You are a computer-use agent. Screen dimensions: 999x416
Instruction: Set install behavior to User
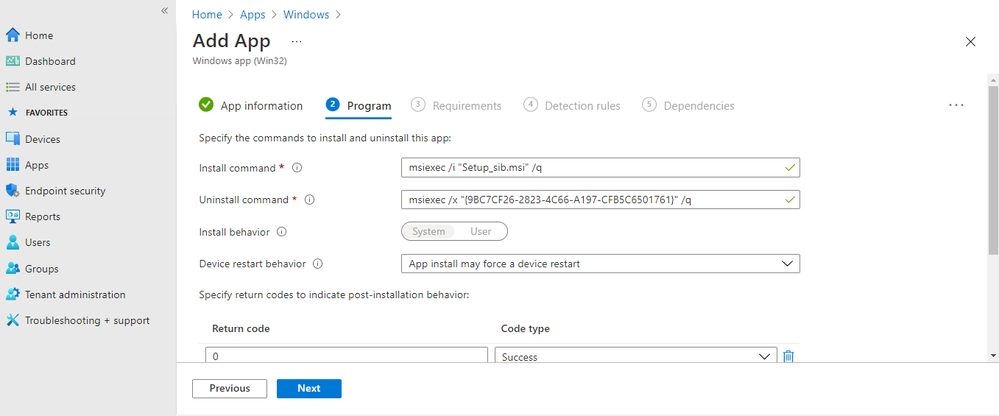[x=481, y=232]
